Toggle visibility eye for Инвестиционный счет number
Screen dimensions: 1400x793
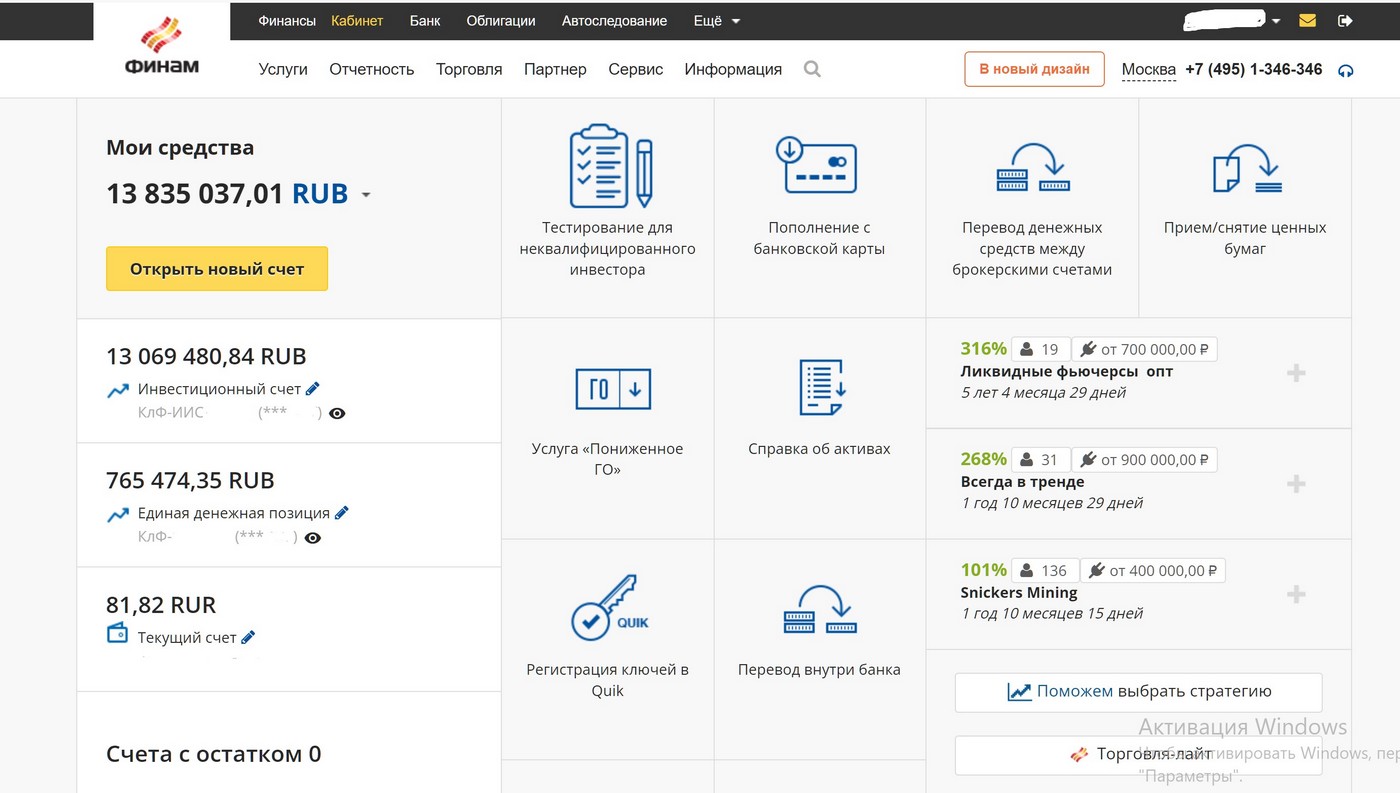[x=337, y=413]
